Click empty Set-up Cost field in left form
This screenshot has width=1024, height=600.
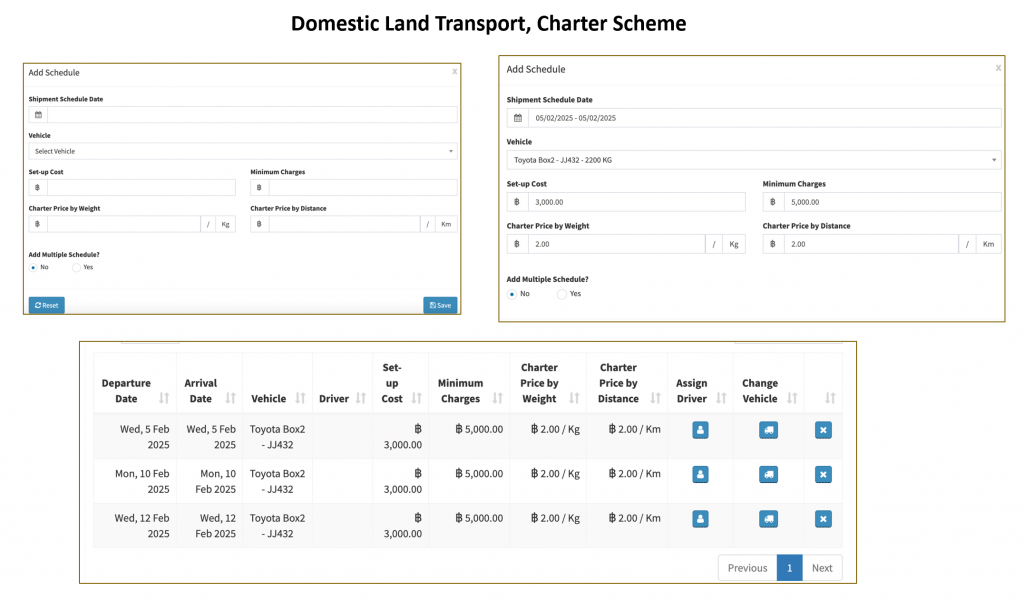(141, 188)
